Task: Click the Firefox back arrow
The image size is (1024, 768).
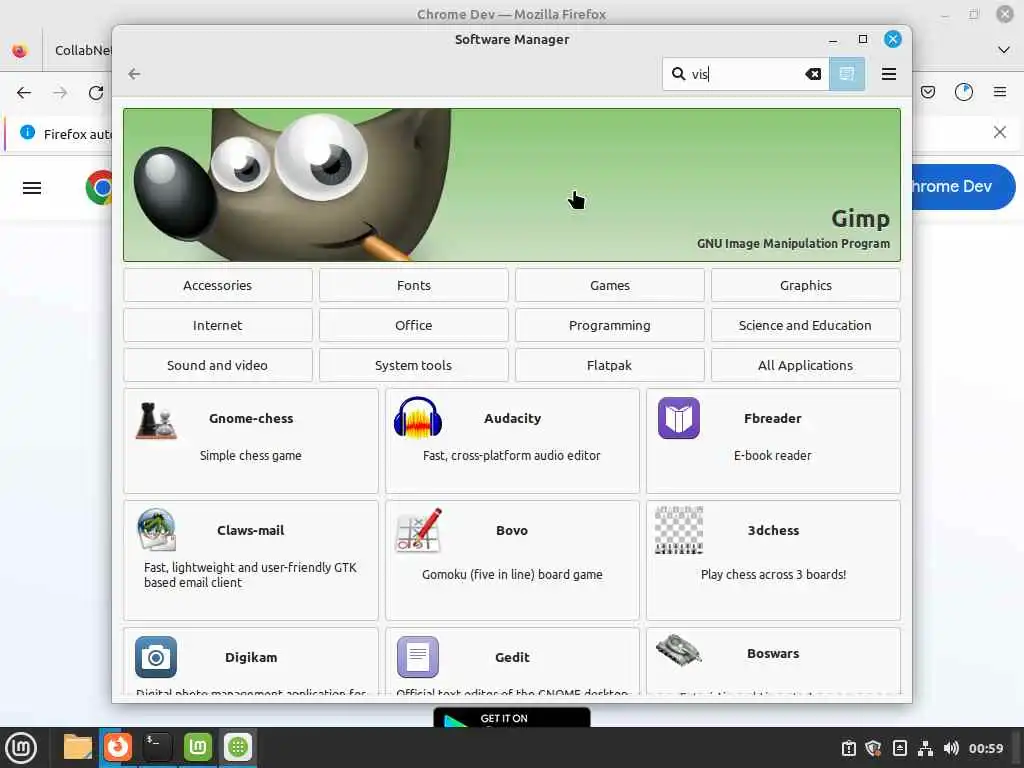Action: (x=24, y=93)
